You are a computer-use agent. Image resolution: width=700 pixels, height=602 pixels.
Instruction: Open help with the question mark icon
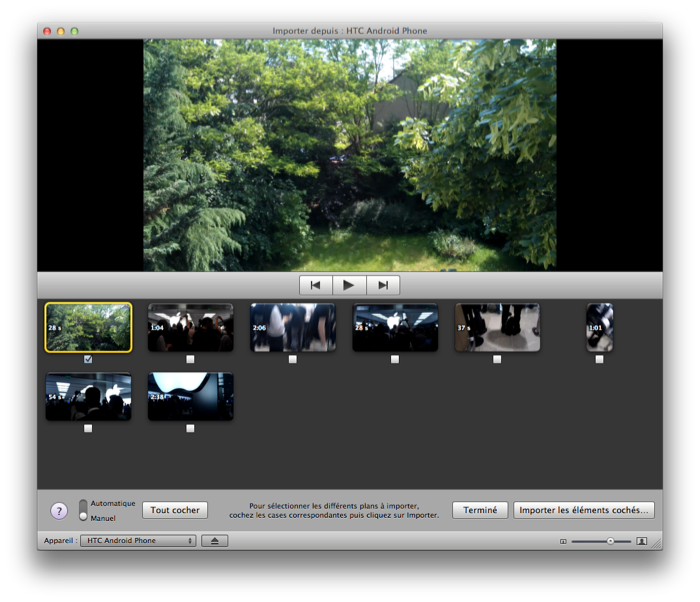(59, 511)
